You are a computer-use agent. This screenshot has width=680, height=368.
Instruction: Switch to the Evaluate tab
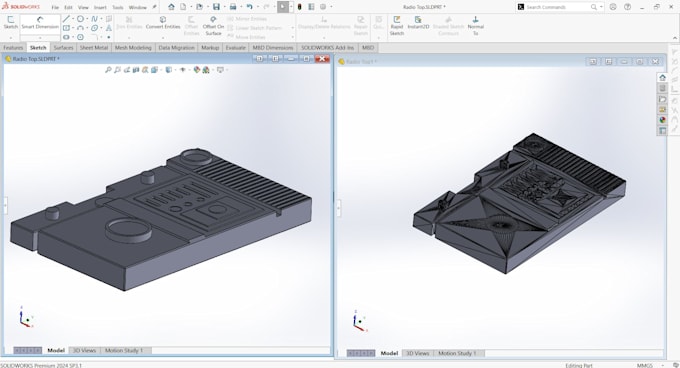point(235,48)
